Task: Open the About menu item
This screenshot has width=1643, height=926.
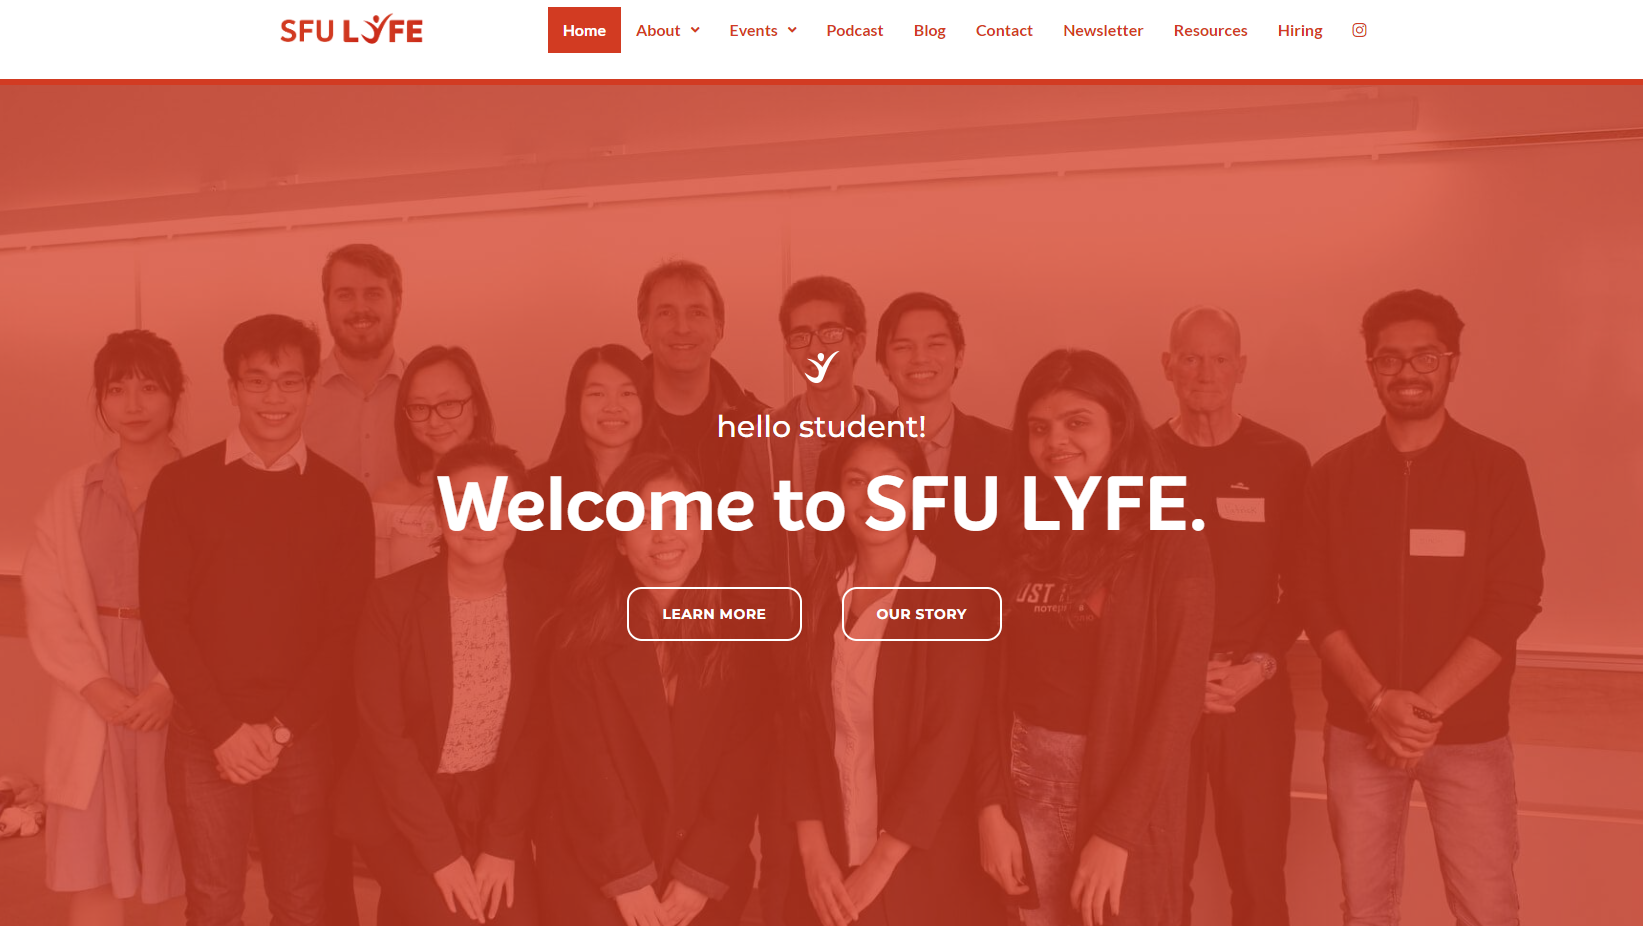Action: pos(658,30)
